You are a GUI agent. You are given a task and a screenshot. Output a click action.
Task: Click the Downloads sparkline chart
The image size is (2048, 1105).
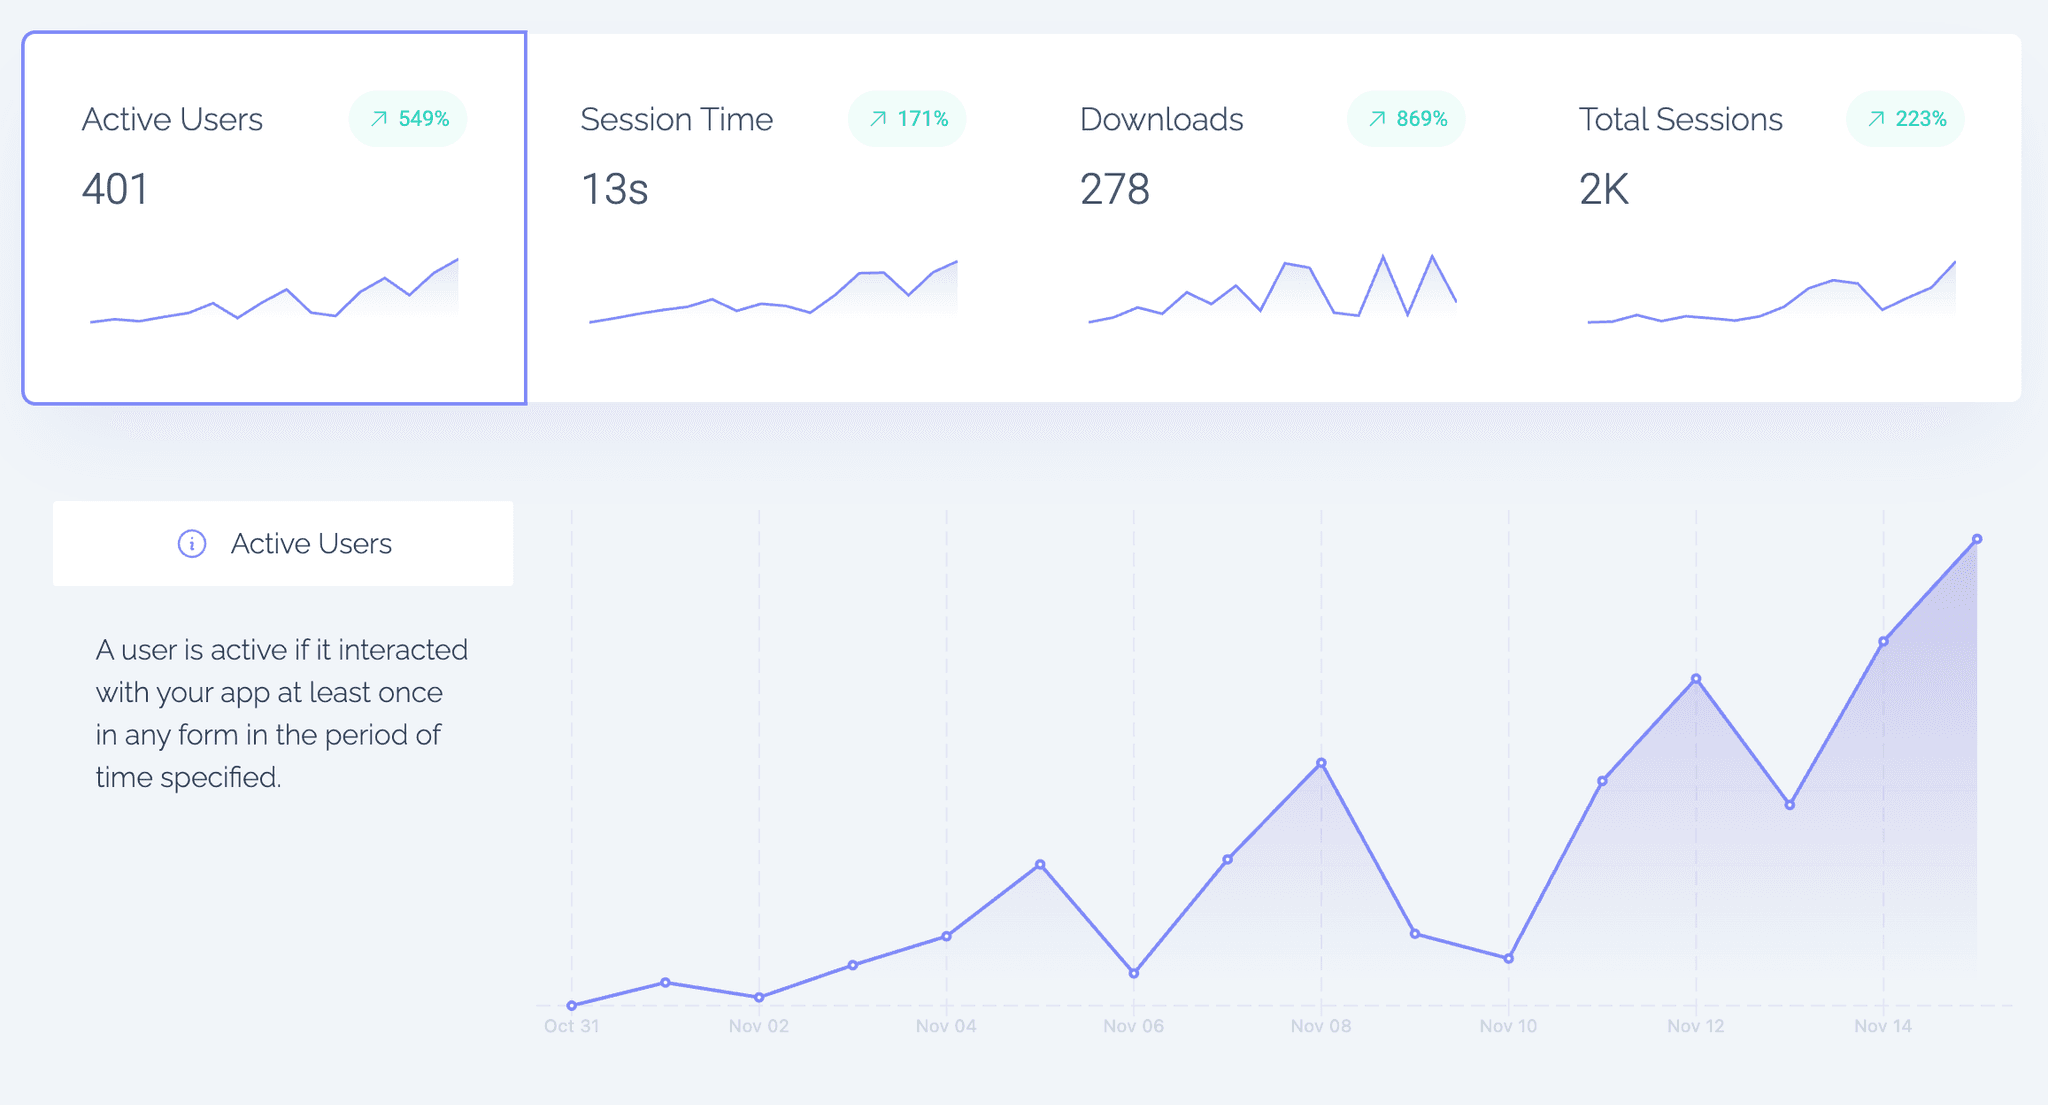tap(1272, 290)
